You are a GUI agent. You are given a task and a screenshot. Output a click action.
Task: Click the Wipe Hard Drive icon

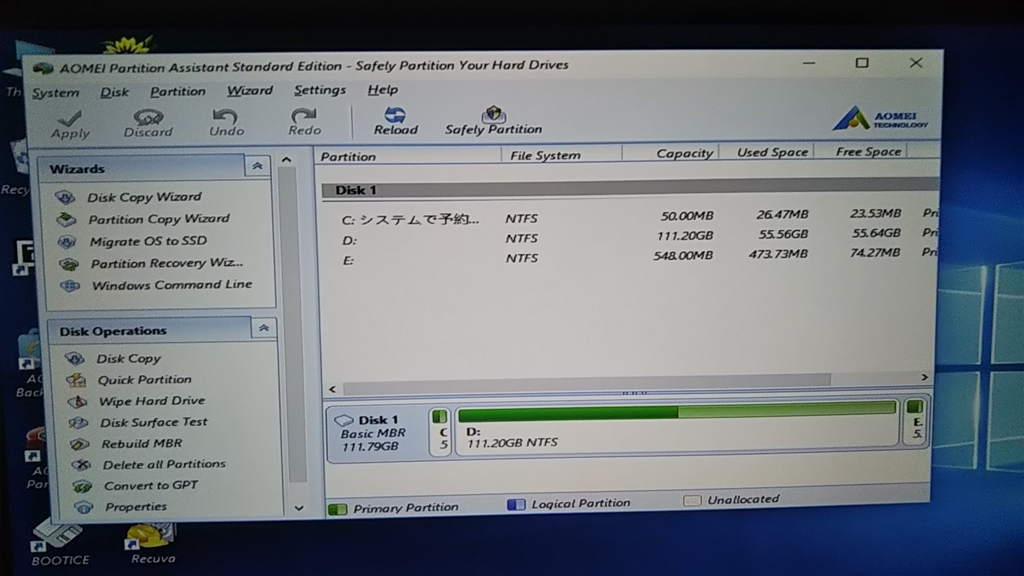tap(77, 401)
